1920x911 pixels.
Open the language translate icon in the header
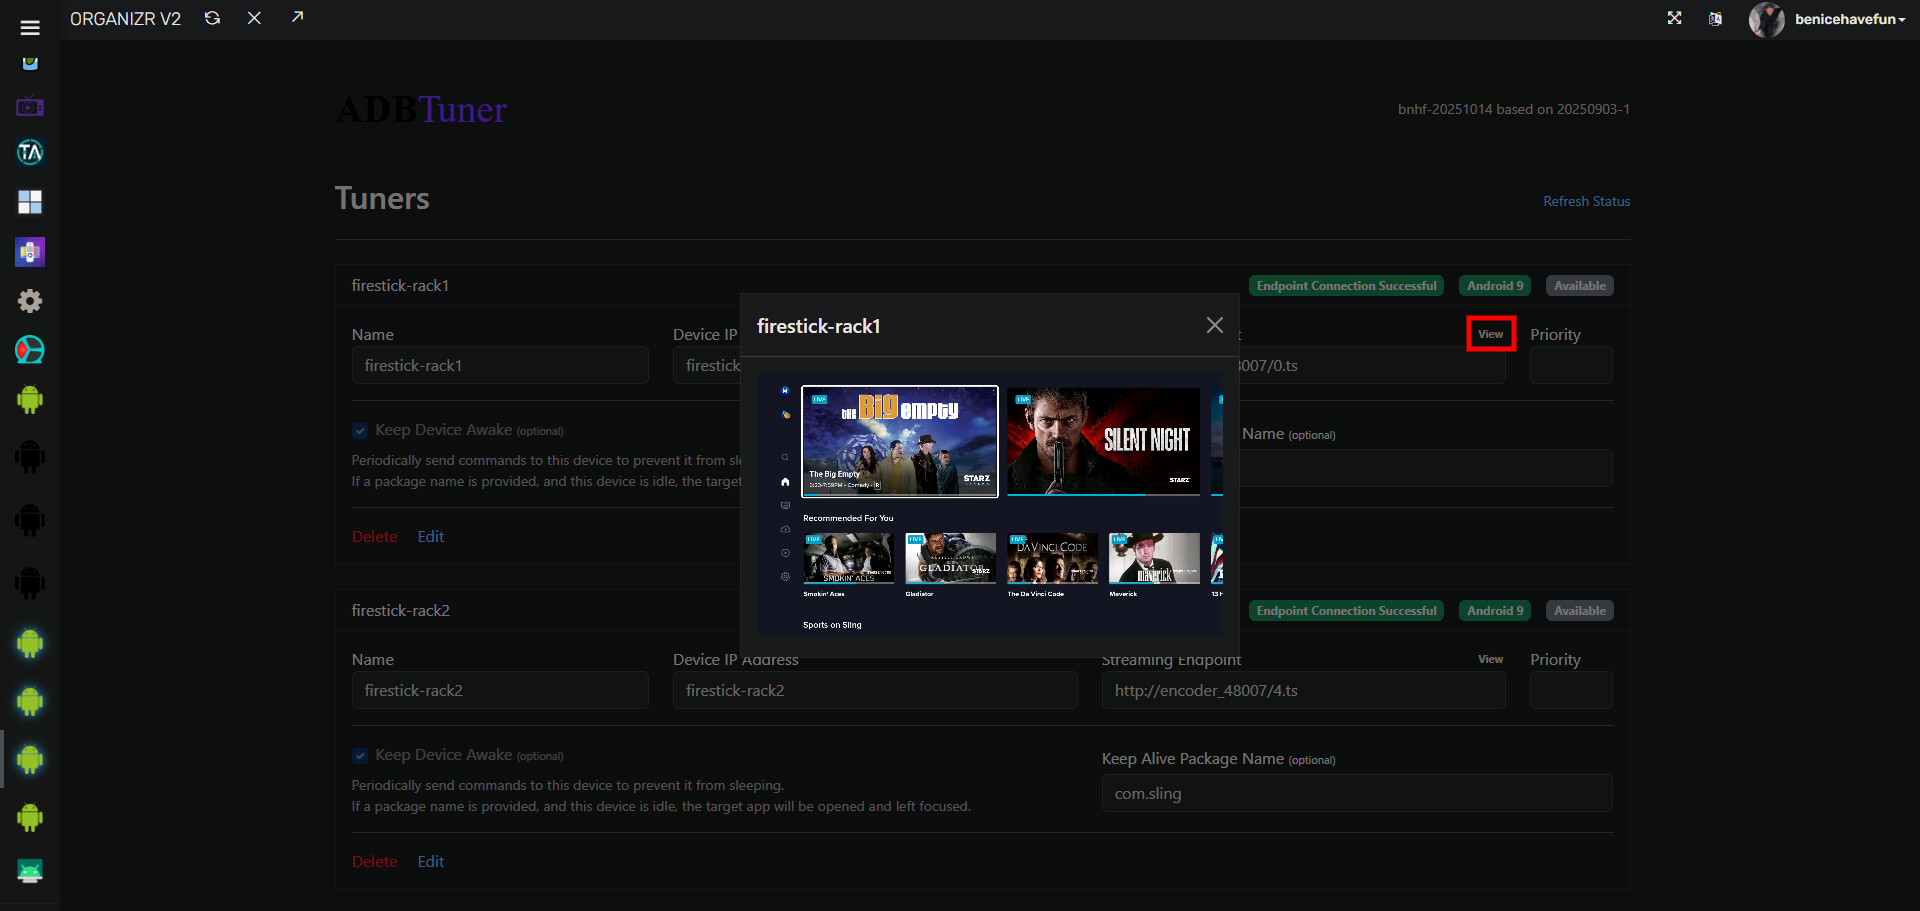tap(1715, 19)
